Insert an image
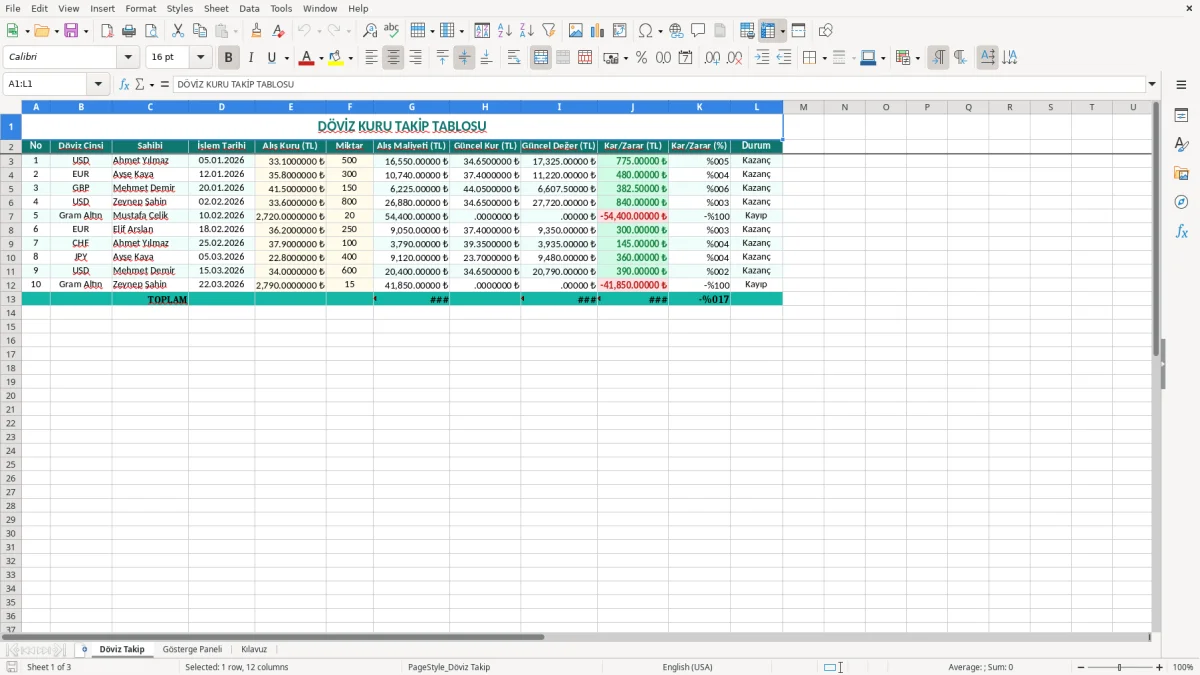Image resolution: width=1200 pixels, height=675 pixels. point(576,31)
